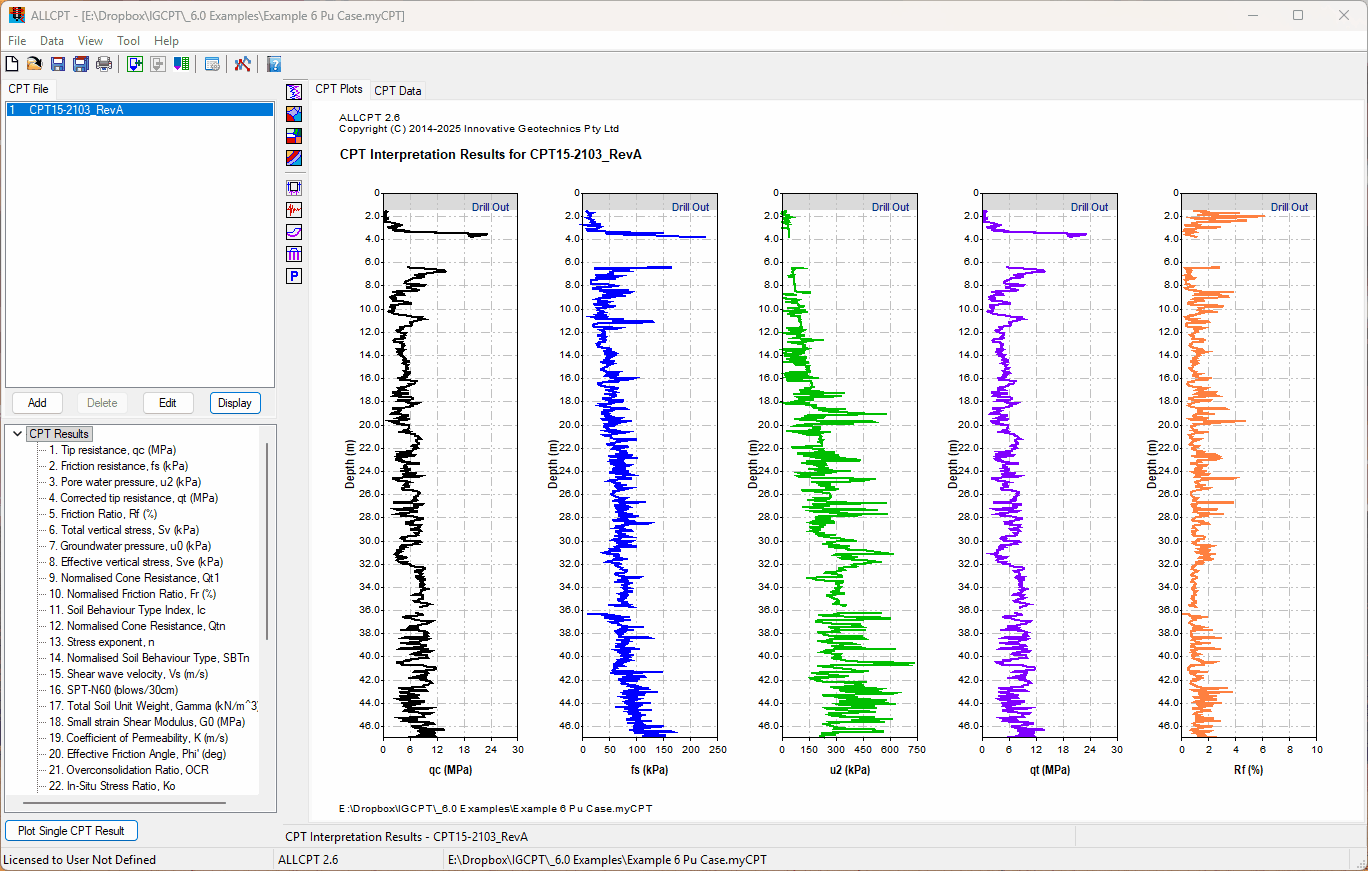1368x871 pixels.
Task: Create a new file with the blank page icon
Action: coord(12,64)
